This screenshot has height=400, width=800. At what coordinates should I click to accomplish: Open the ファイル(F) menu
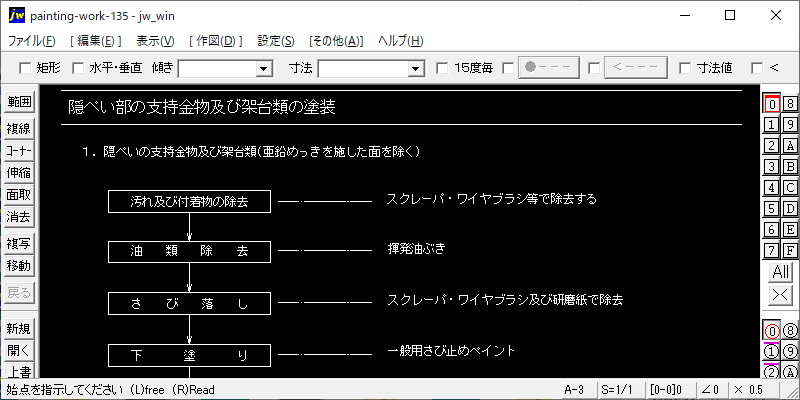pos(32,41)
